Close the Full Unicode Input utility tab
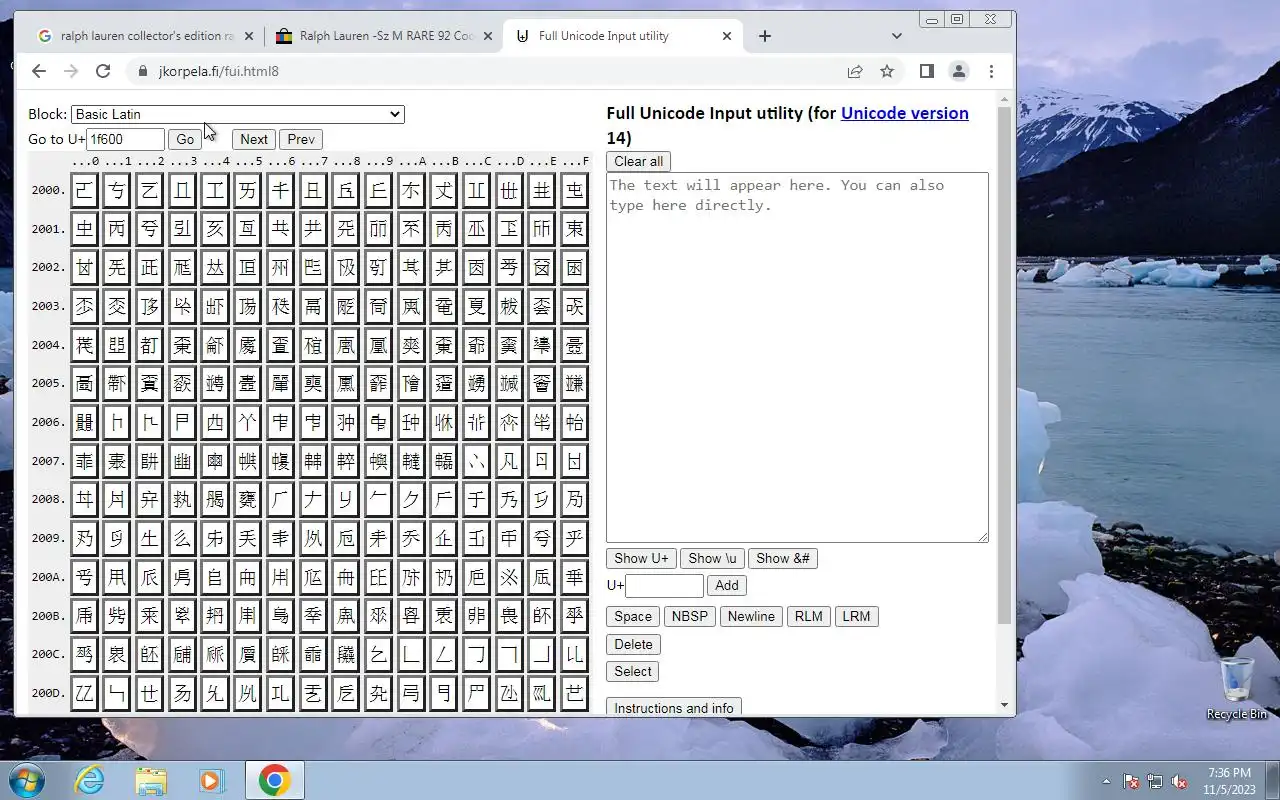The height and width of the screenshot is (800, 1280). point(727,36)
